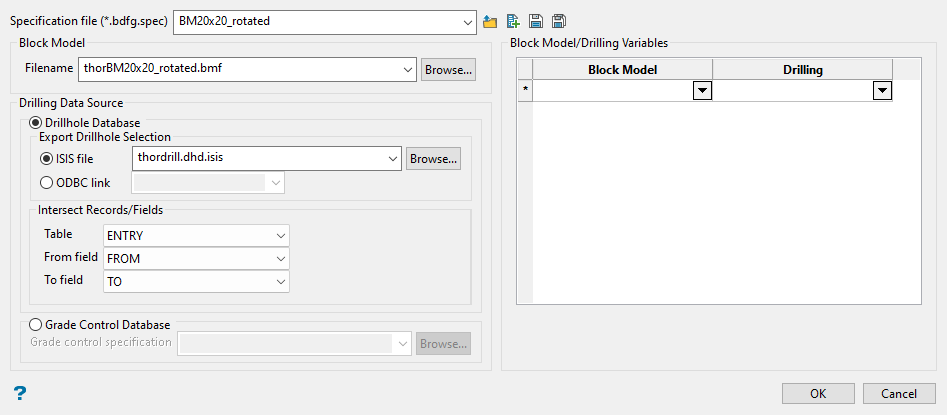The image size is (947, 415).
Task: Click the Block Model column header
Action: (623, 69)
